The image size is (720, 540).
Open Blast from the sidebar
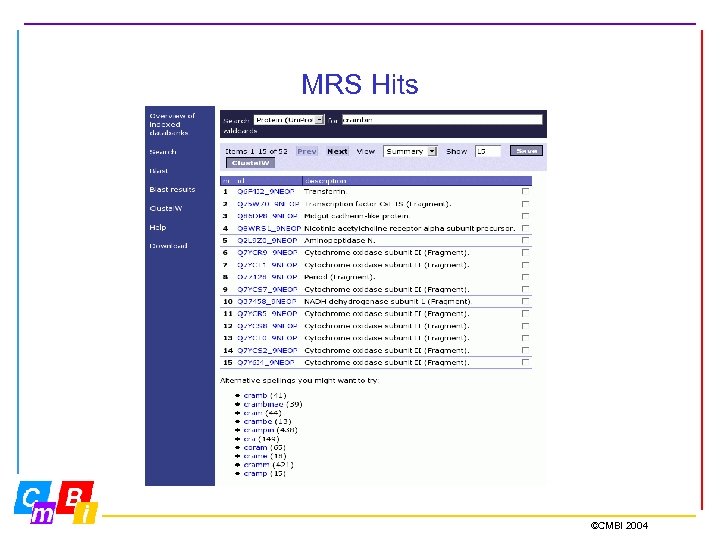click(158, 171)
